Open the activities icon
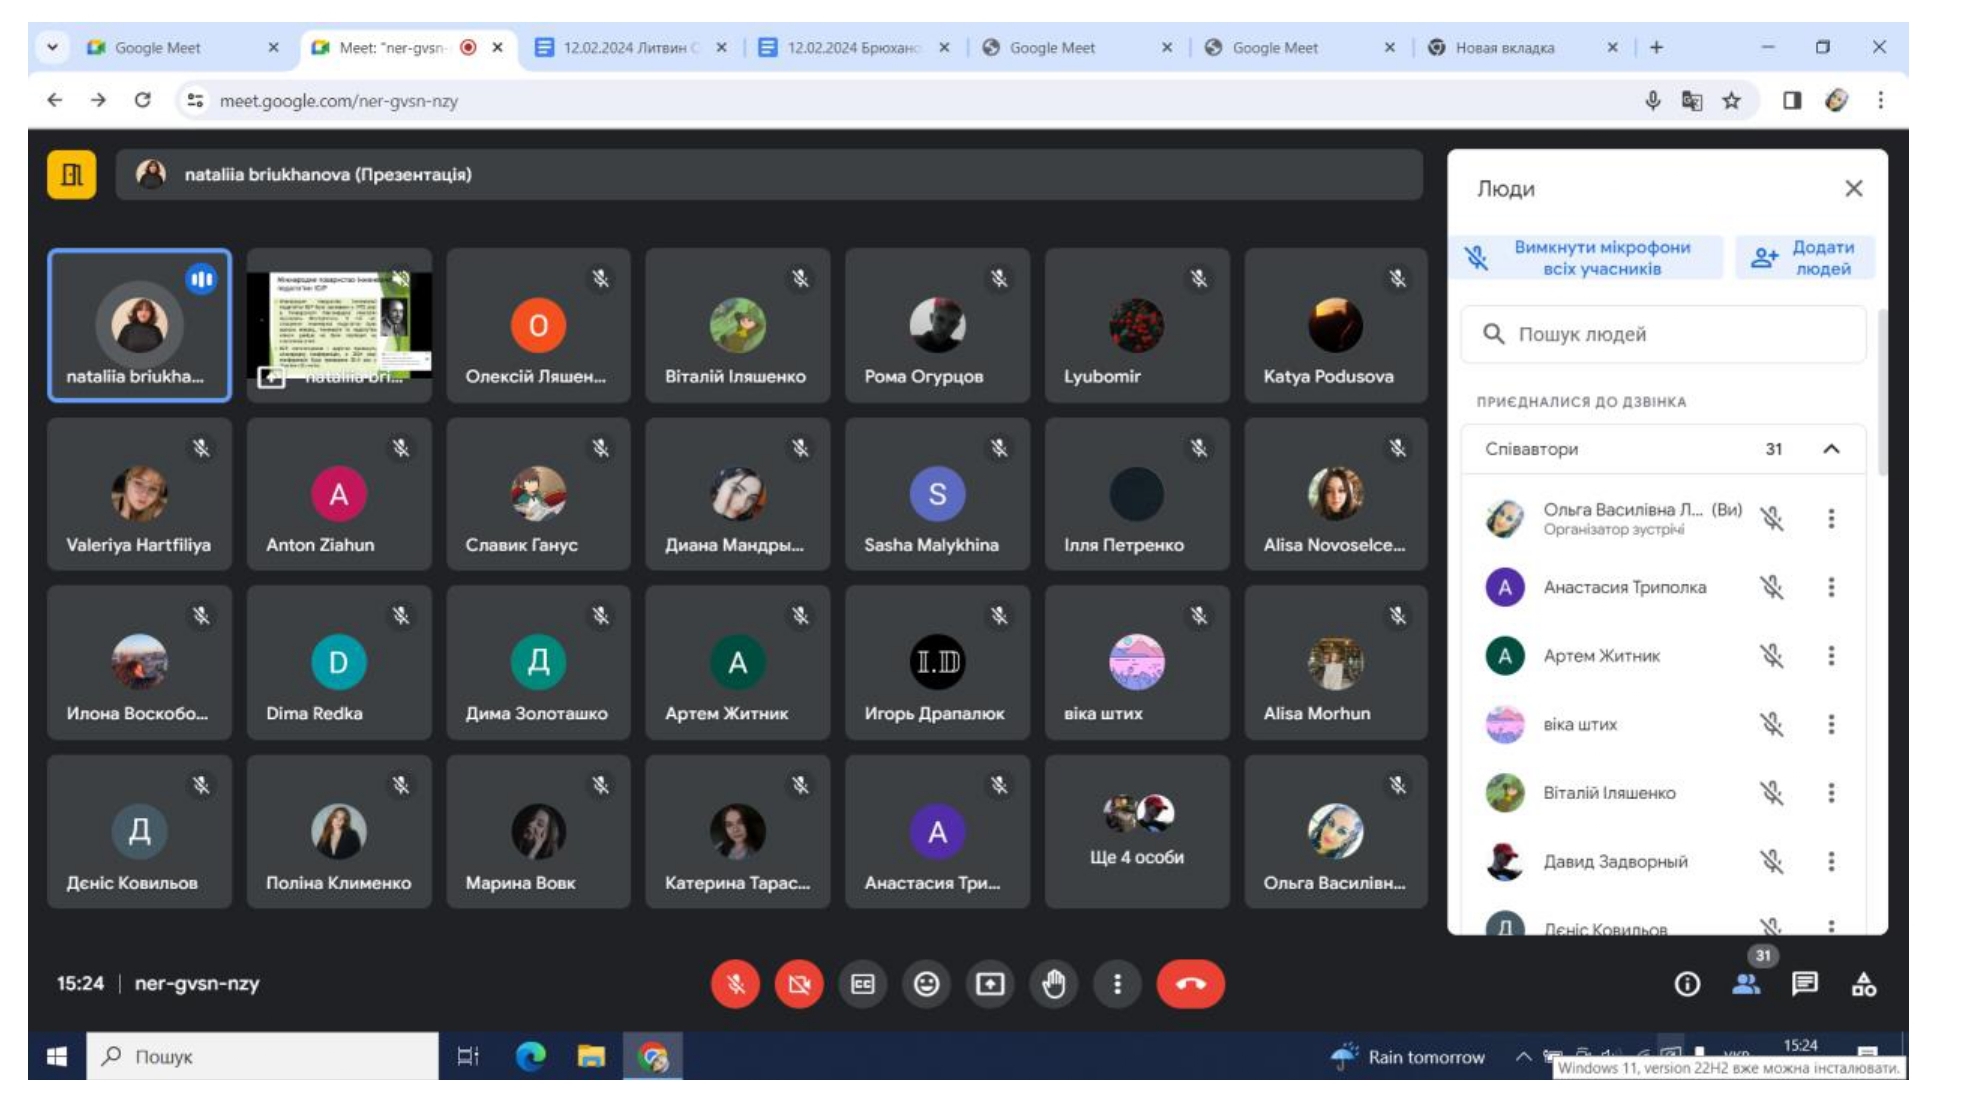Image resolution: width=1964 pixels, height=1114 pixels. [1864, 984]
